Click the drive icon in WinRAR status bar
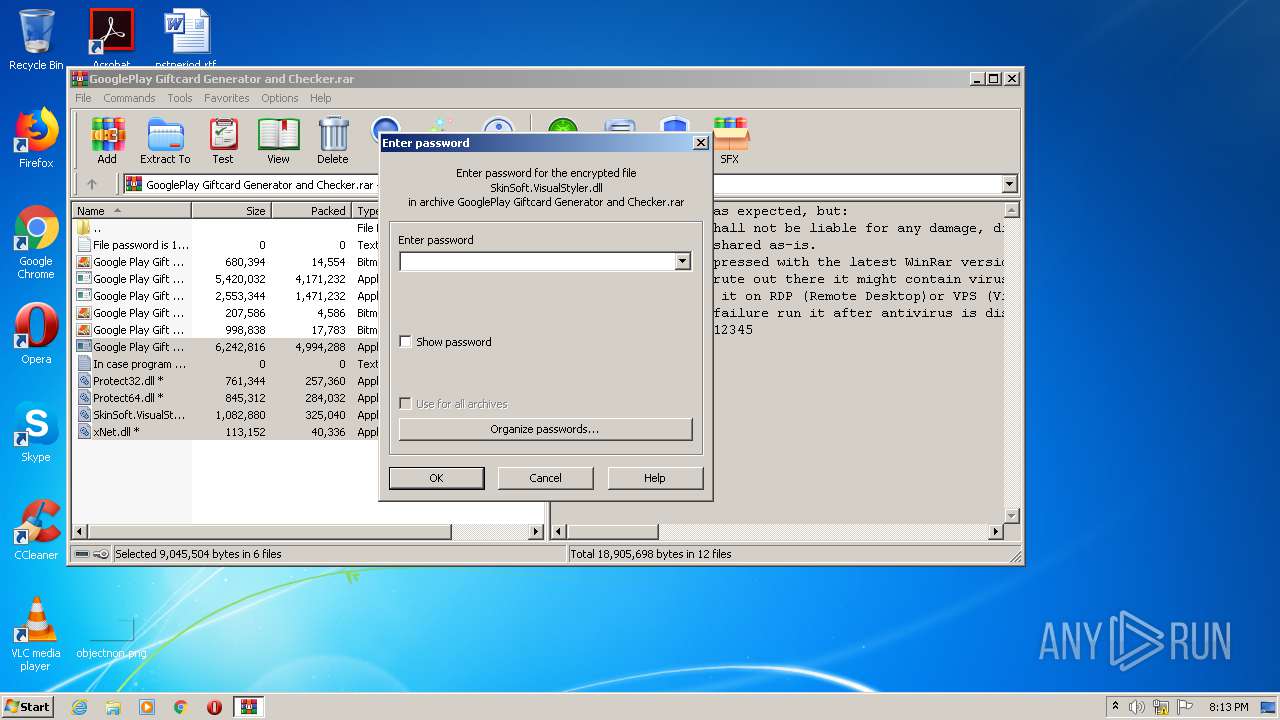 [82, 554]
